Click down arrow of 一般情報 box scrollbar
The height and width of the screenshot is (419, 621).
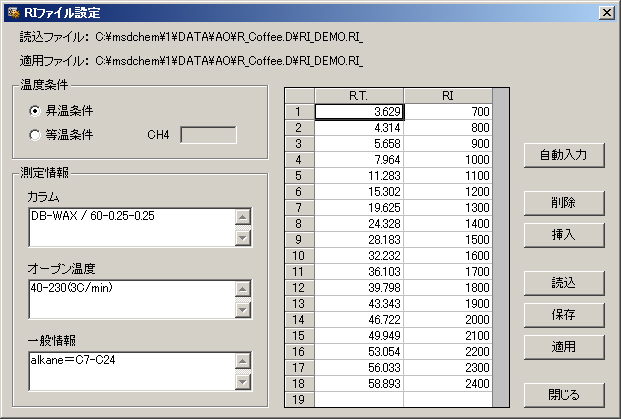pyautogui.click(x=243, y=382)
